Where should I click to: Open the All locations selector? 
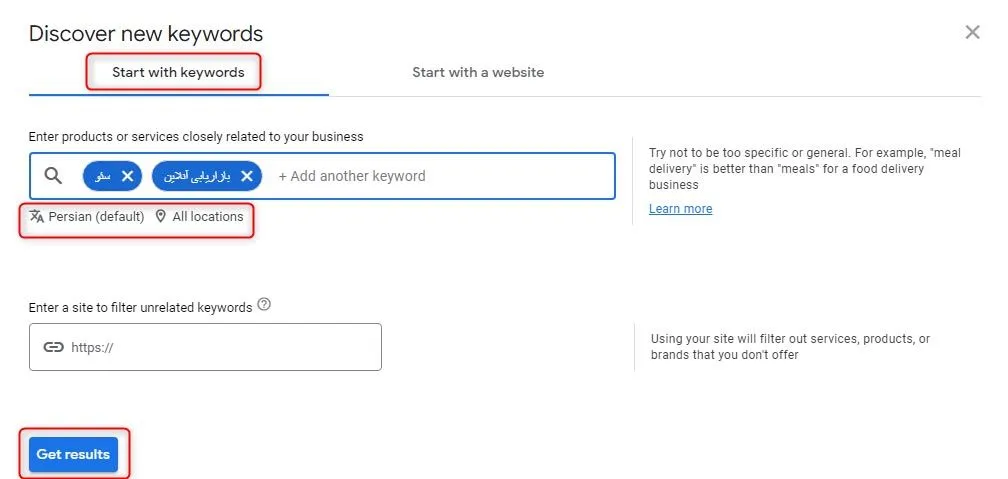[199, 217]
